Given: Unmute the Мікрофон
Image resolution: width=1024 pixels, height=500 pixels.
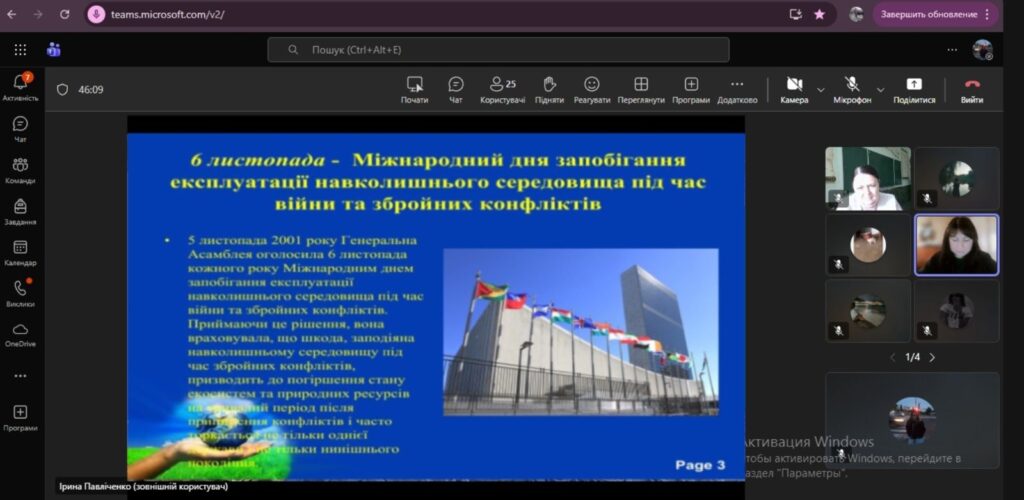Looking at the screenshot, I should [852, 88].
